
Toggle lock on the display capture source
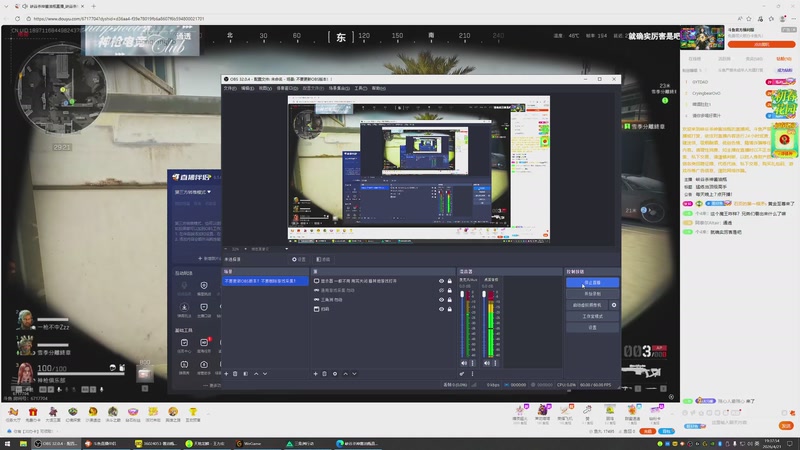[449, 281]
